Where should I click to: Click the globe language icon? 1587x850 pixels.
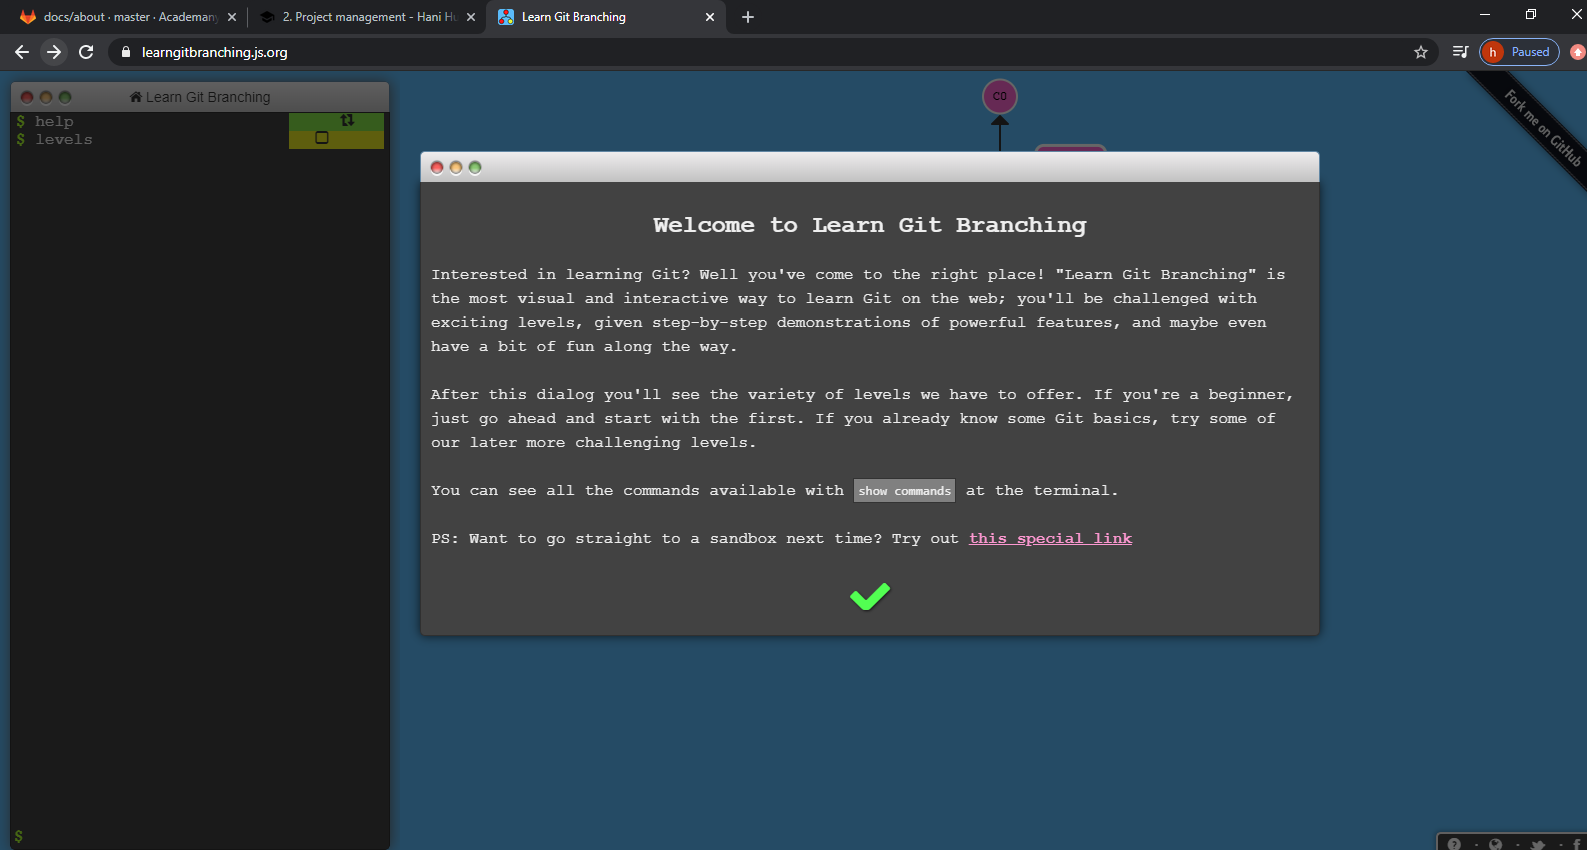1495,844
